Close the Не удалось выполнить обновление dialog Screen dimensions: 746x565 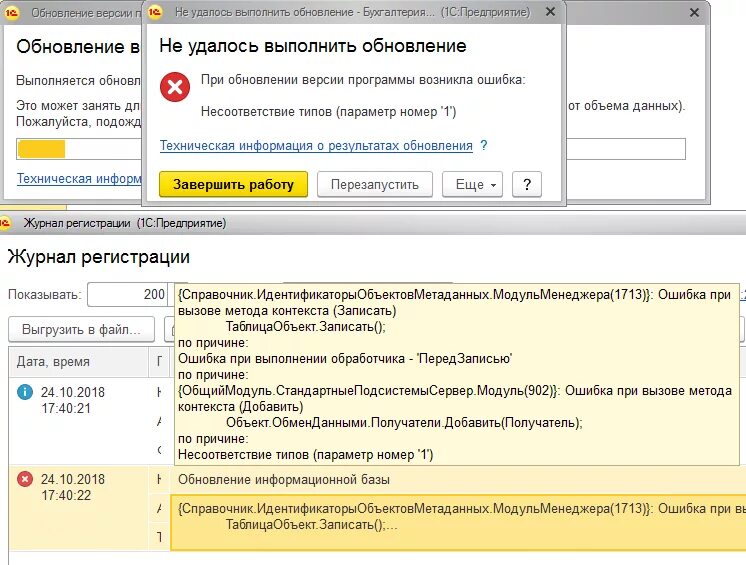coord(550,11)
